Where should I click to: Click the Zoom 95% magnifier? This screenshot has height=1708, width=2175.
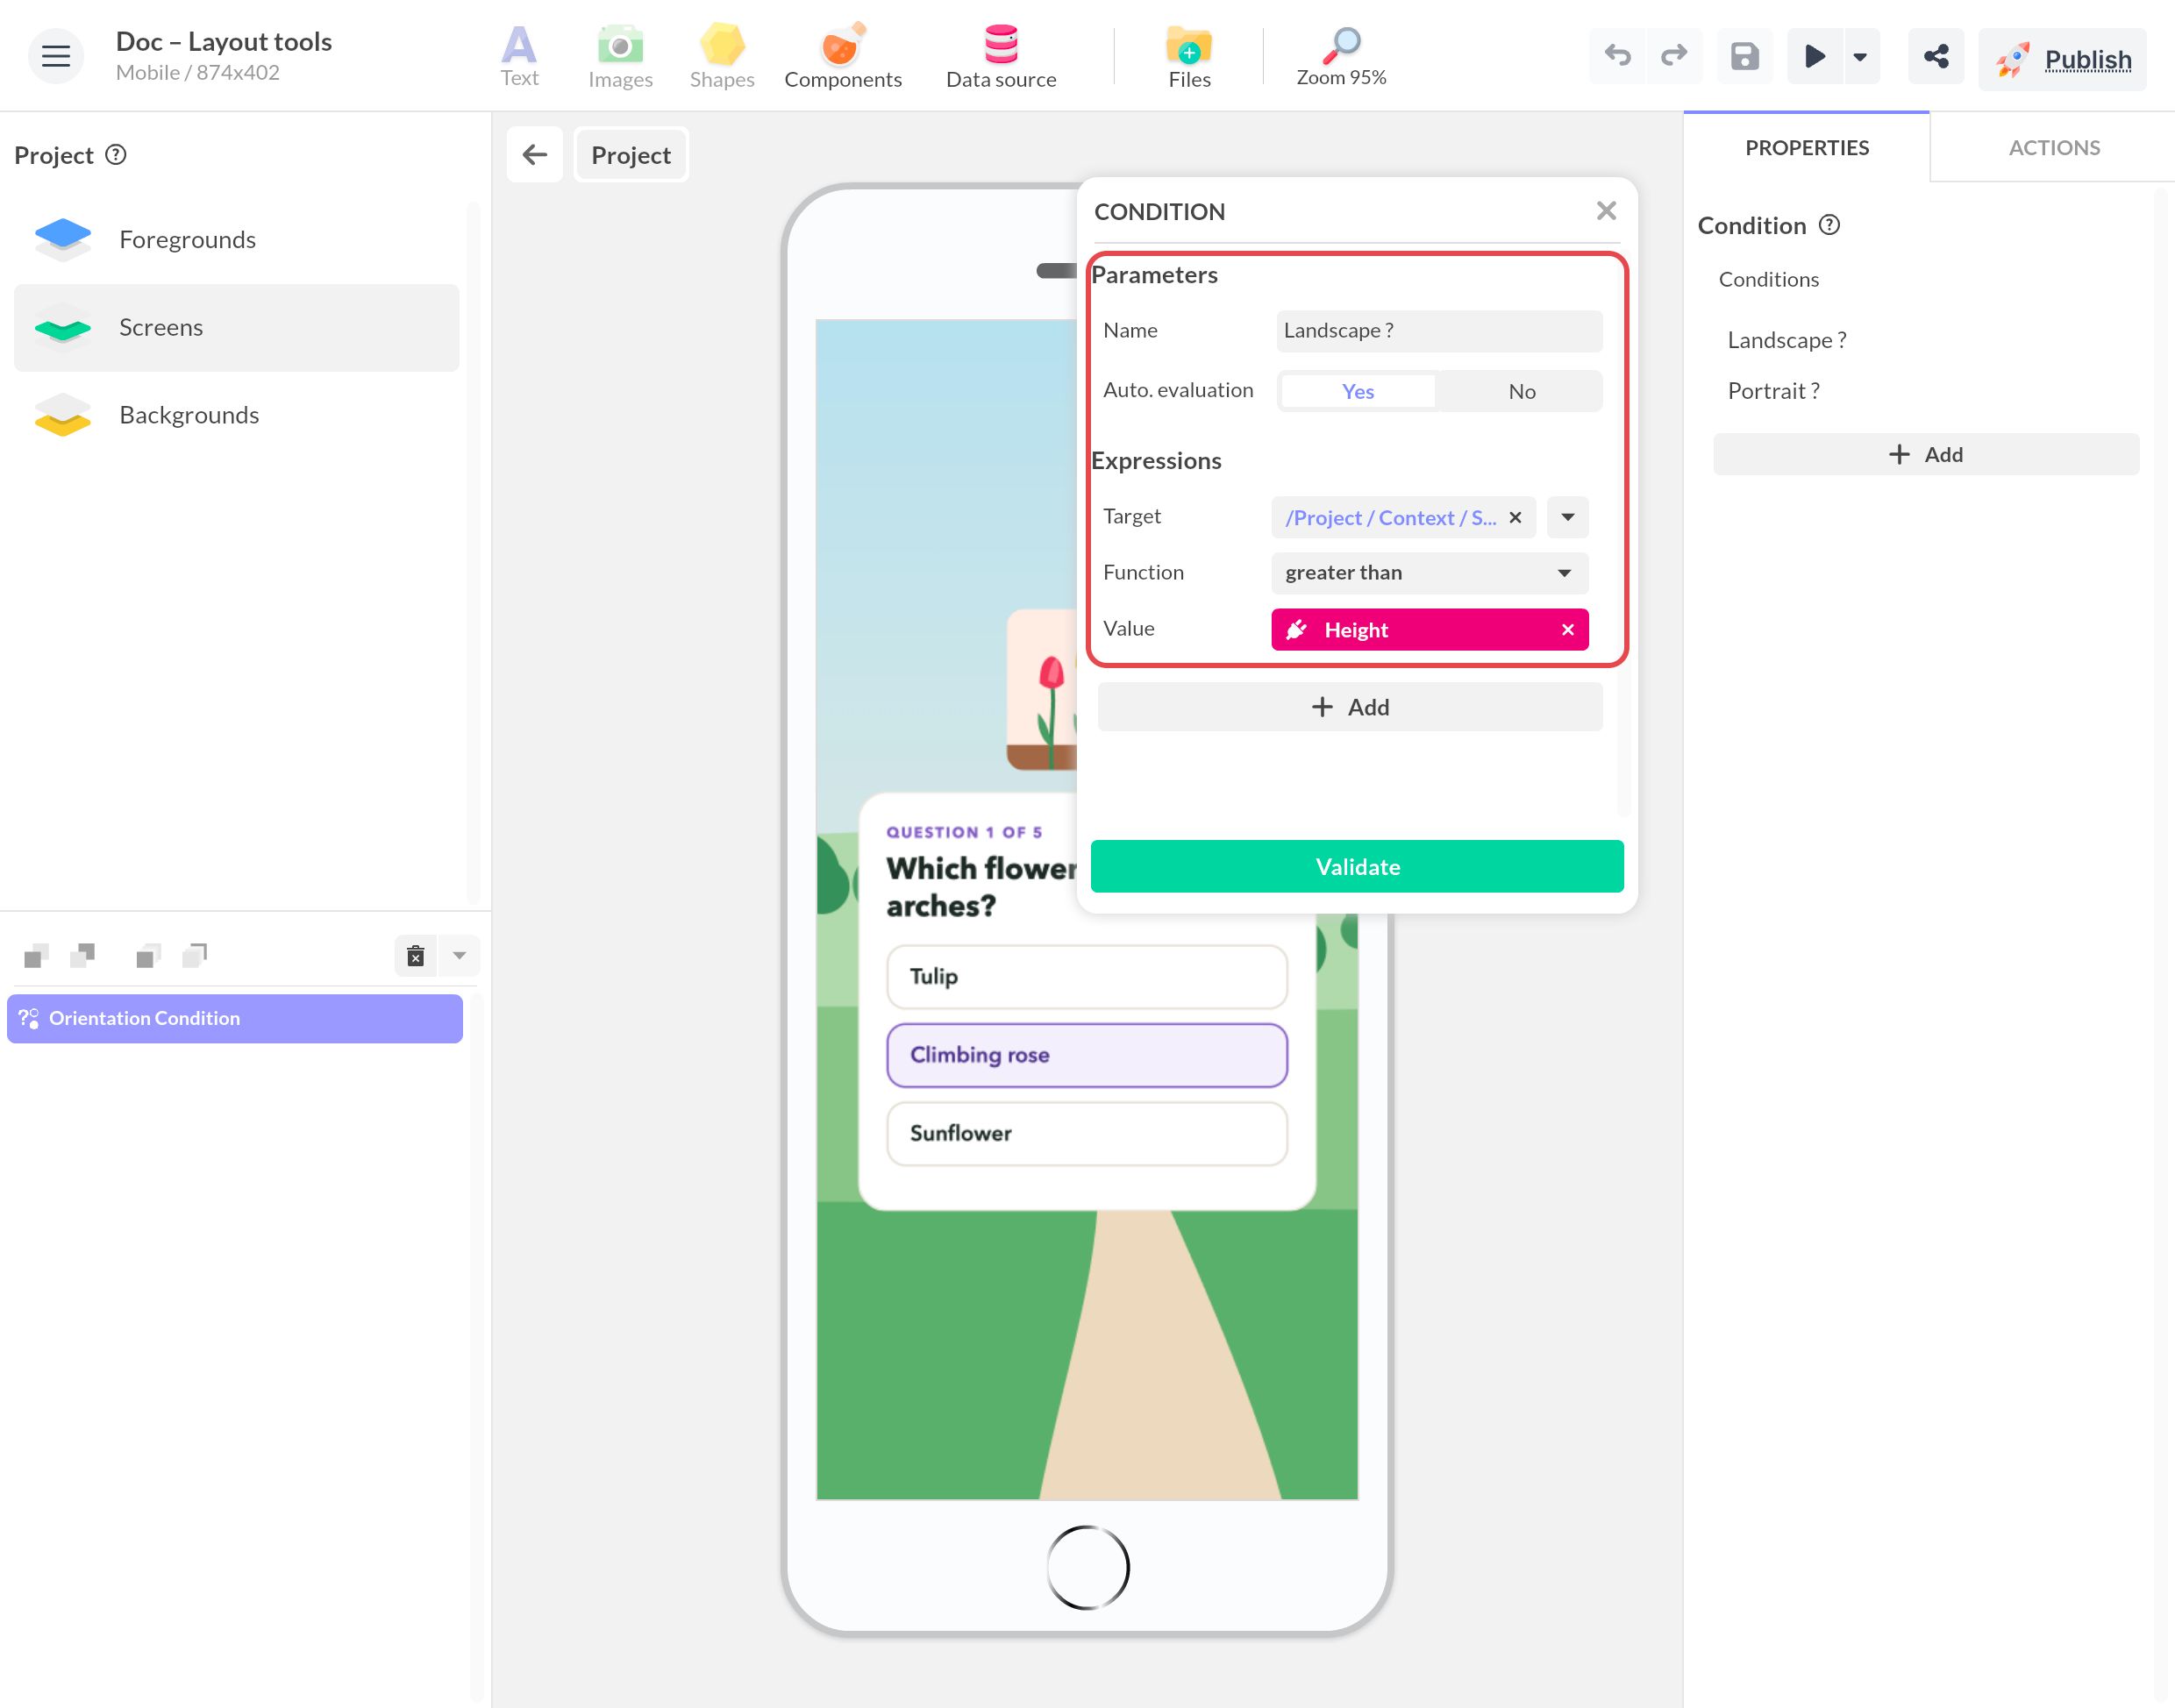click(1341, 56)
